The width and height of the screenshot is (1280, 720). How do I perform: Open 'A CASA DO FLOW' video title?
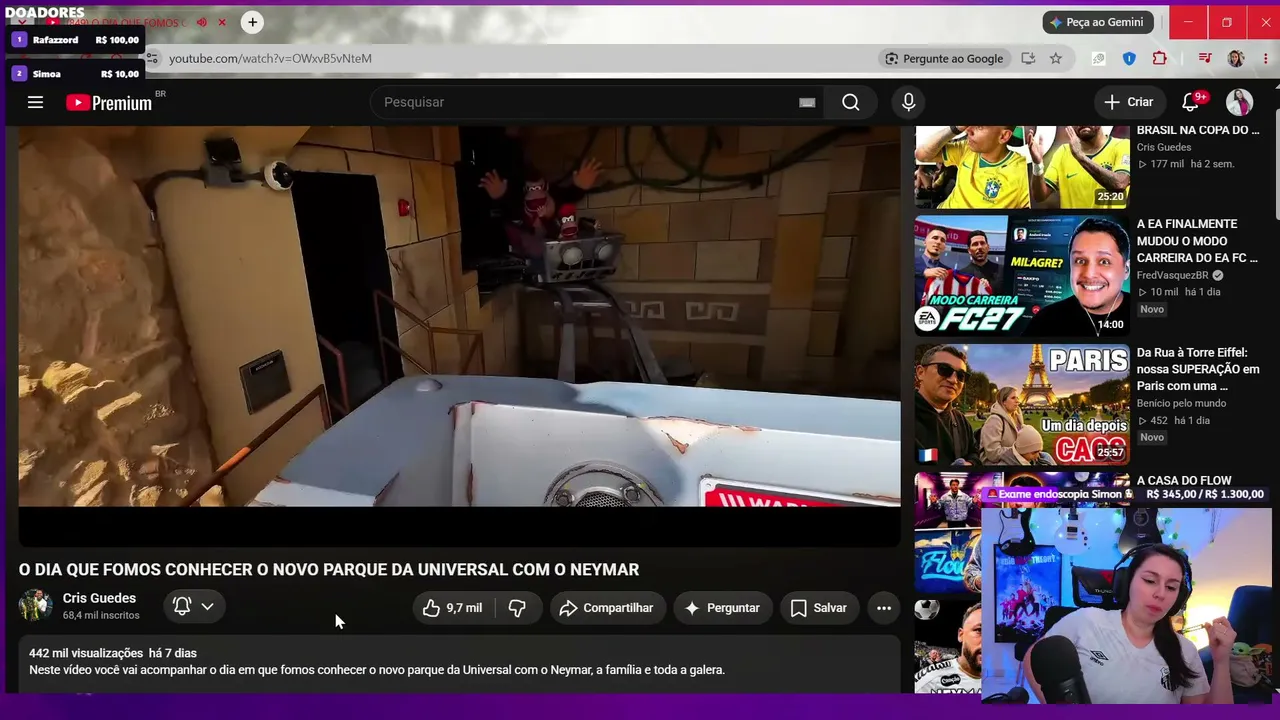click(x=1184, y=480)
